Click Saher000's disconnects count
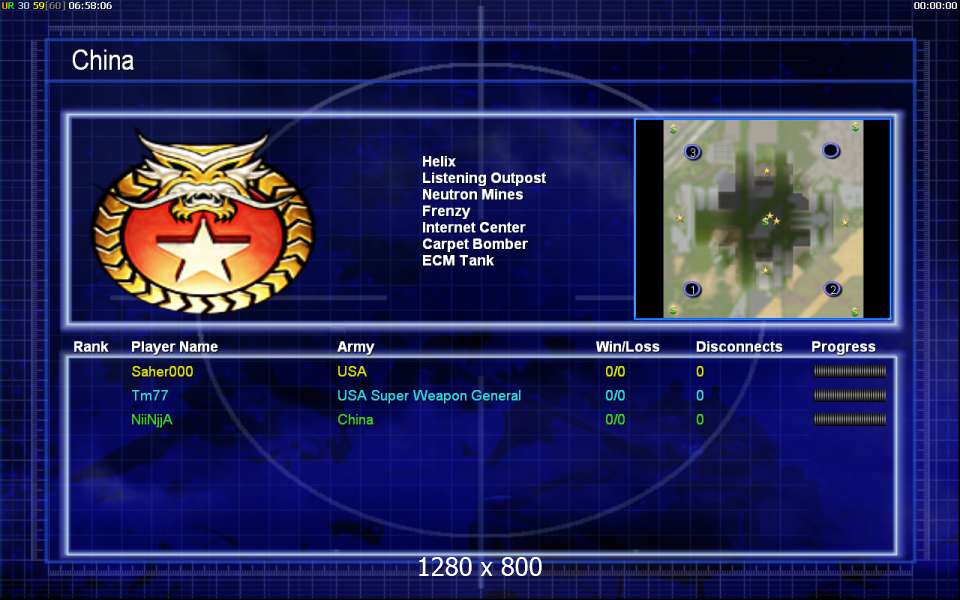This screenshot has width=960, height=600. click(x=700, y=371)
